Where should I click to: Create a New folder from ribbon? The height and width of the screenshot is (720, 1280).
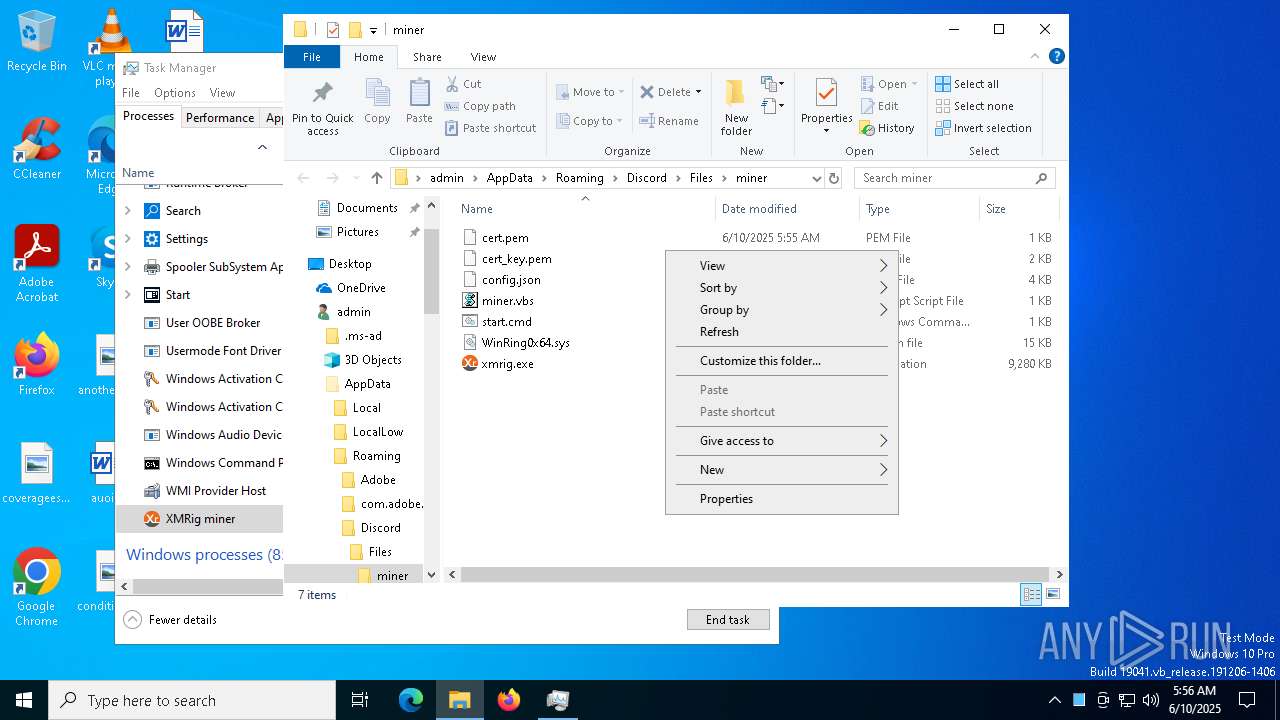[736, 107]
